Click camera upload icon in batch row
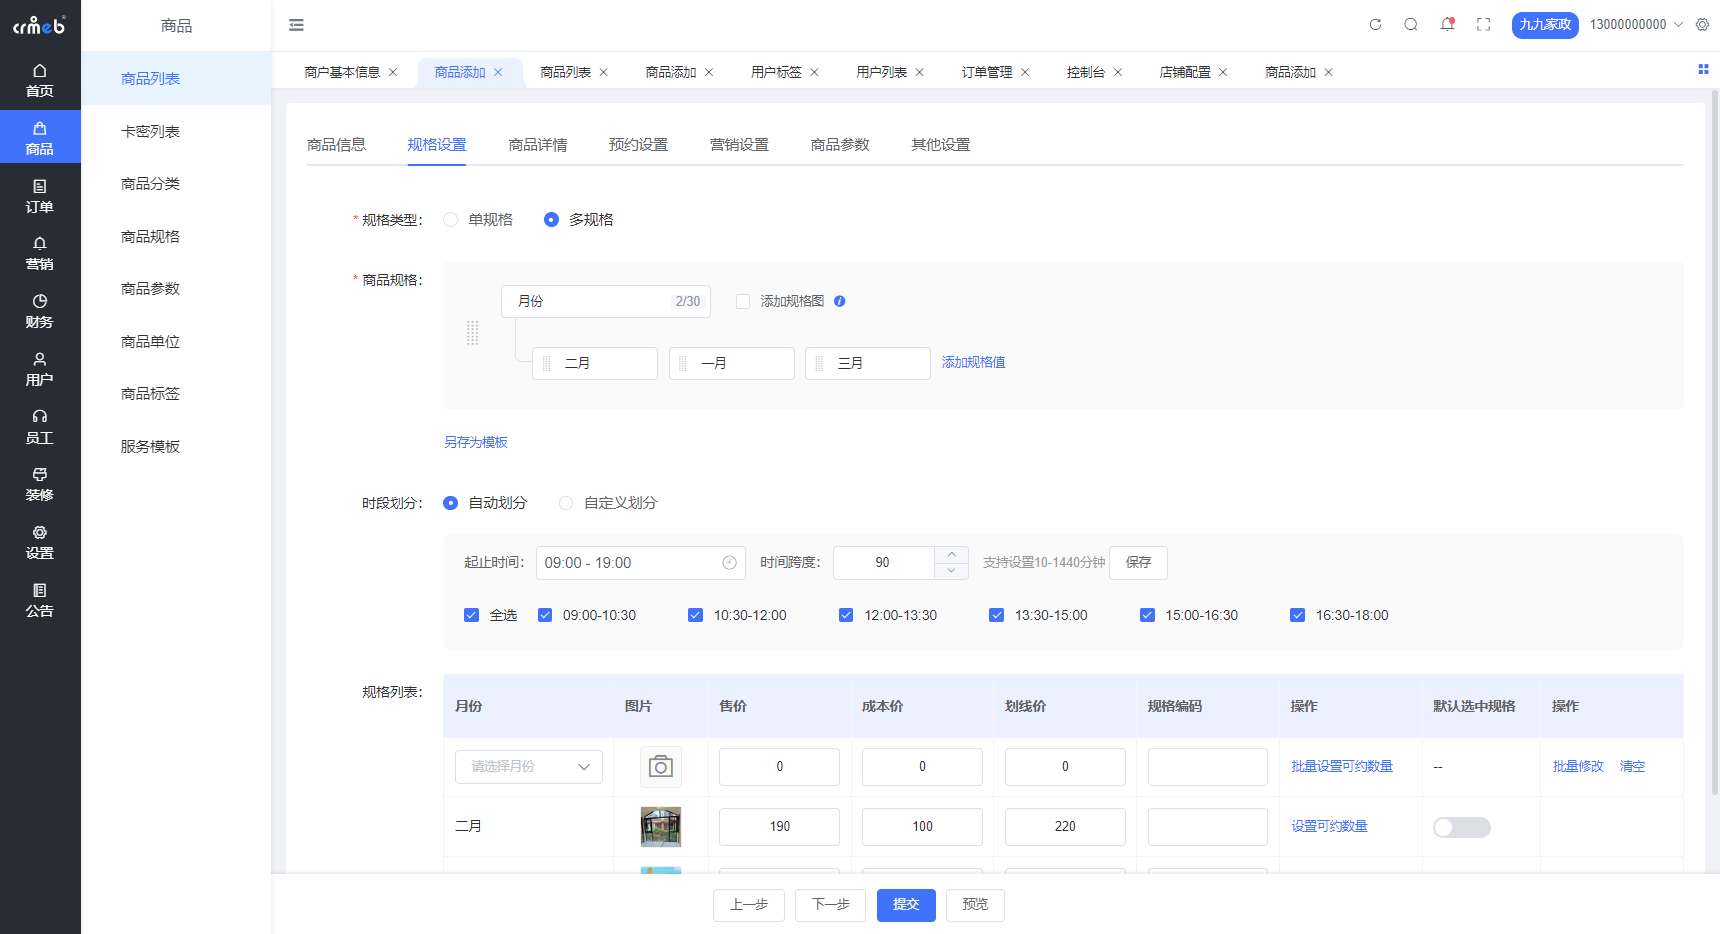The height and width of the screenshot is (934, 1720). point(661,767)
